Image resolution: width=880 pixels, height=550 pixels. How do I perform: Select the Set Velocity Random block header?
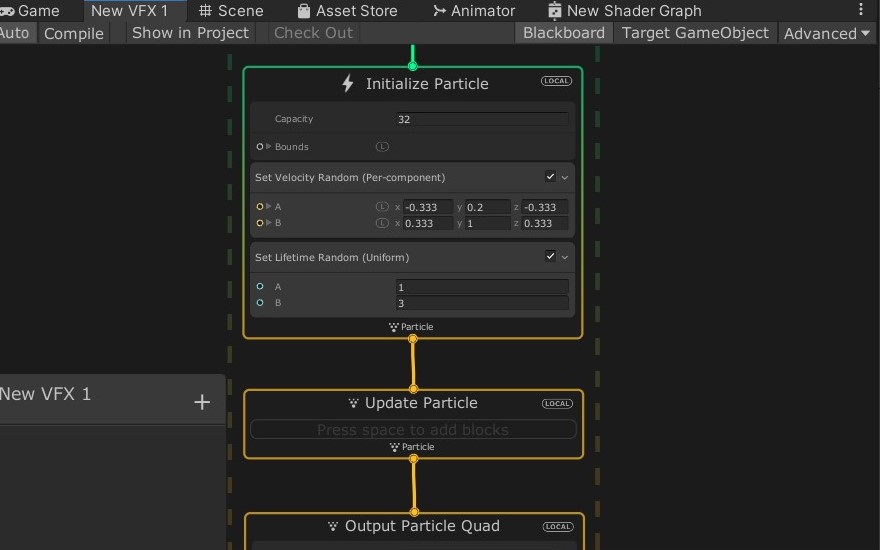(x=412, y=177)
